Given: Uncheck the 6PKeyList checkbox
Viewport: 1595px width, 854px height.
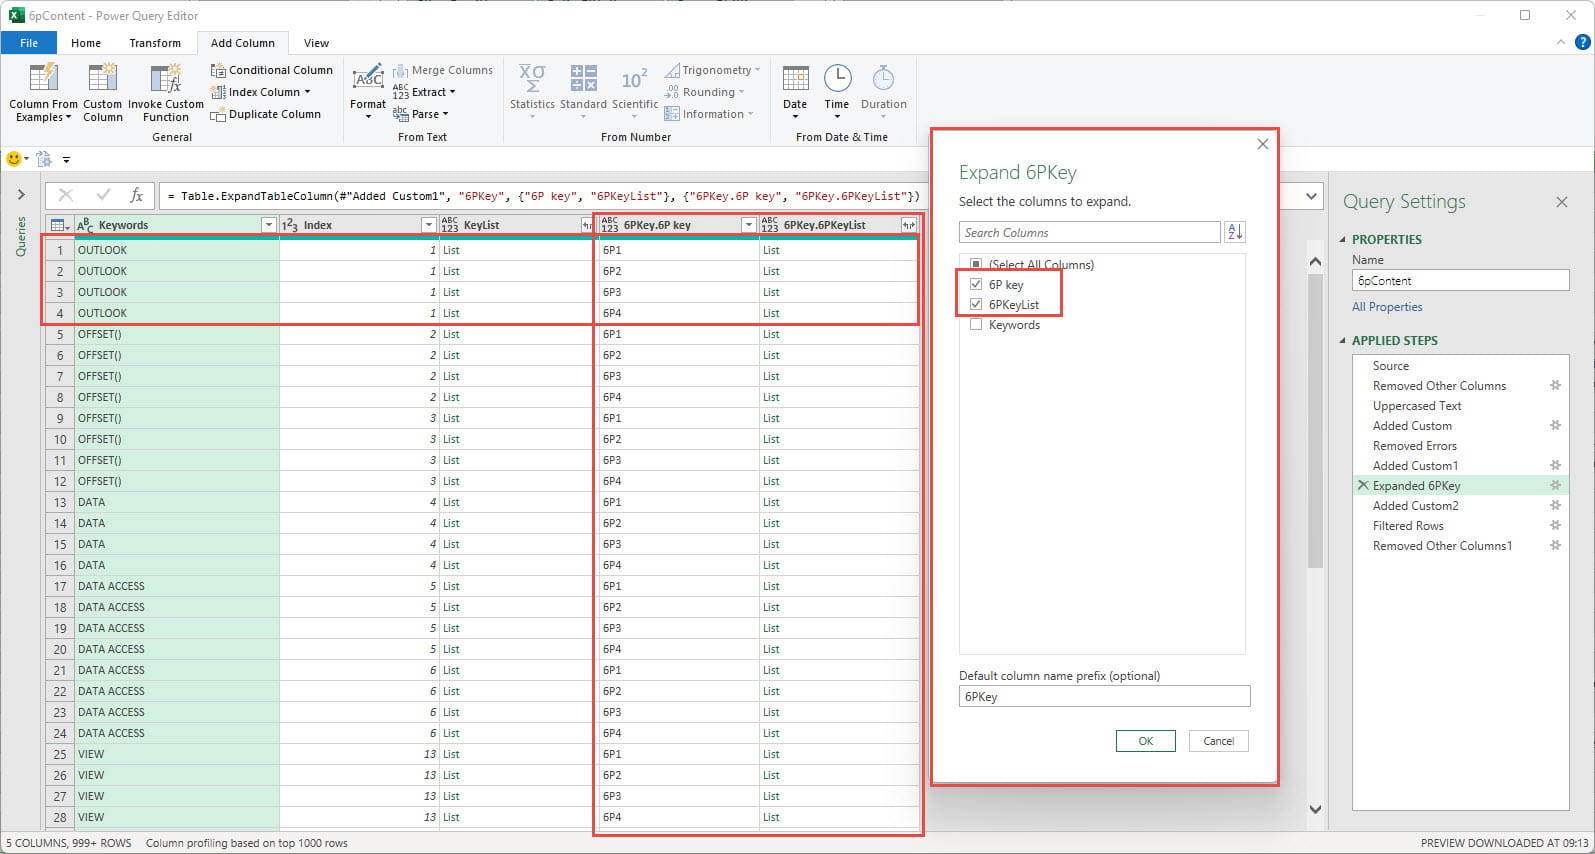Looking at the screenshot, I should pyautogui.click(x=976, y=305).
